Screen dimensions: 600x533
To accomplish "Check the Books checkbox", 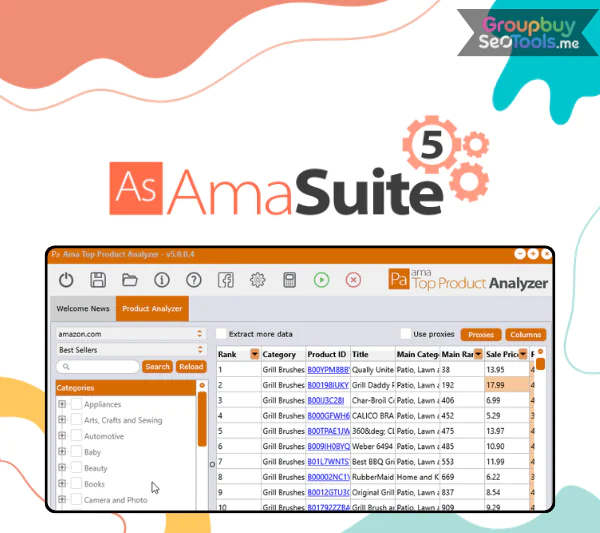I will (77, 484).
